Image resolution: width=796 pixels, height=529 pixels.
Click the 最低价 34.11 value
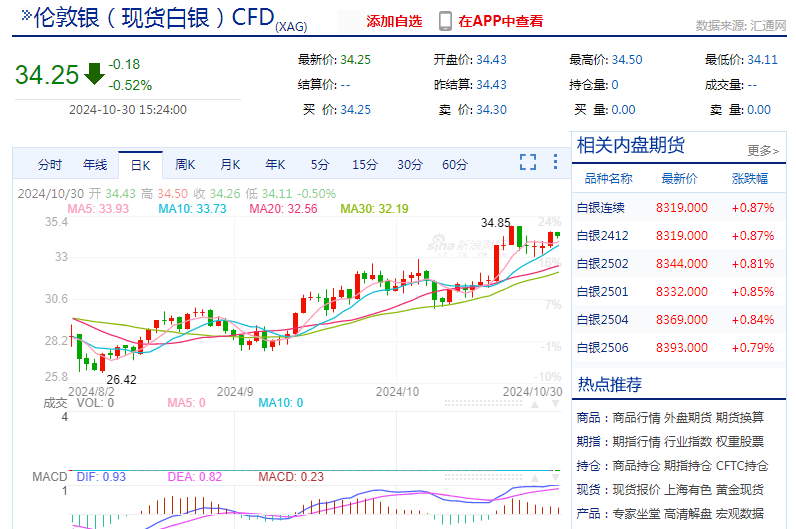coord(762,60)
